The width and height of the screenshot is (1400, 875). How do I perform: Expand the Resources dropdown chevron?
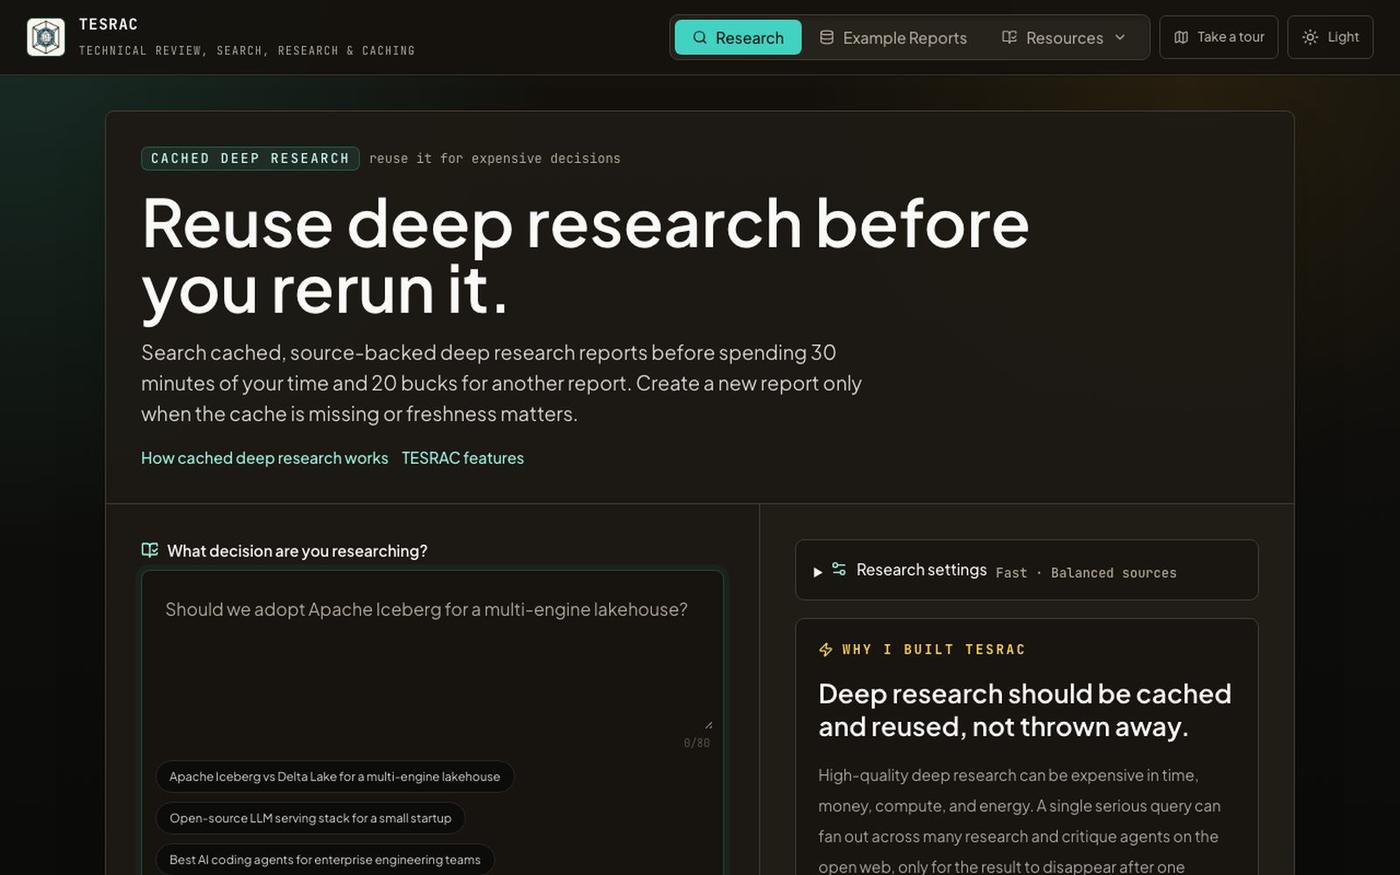click(x=1120, y=37)
